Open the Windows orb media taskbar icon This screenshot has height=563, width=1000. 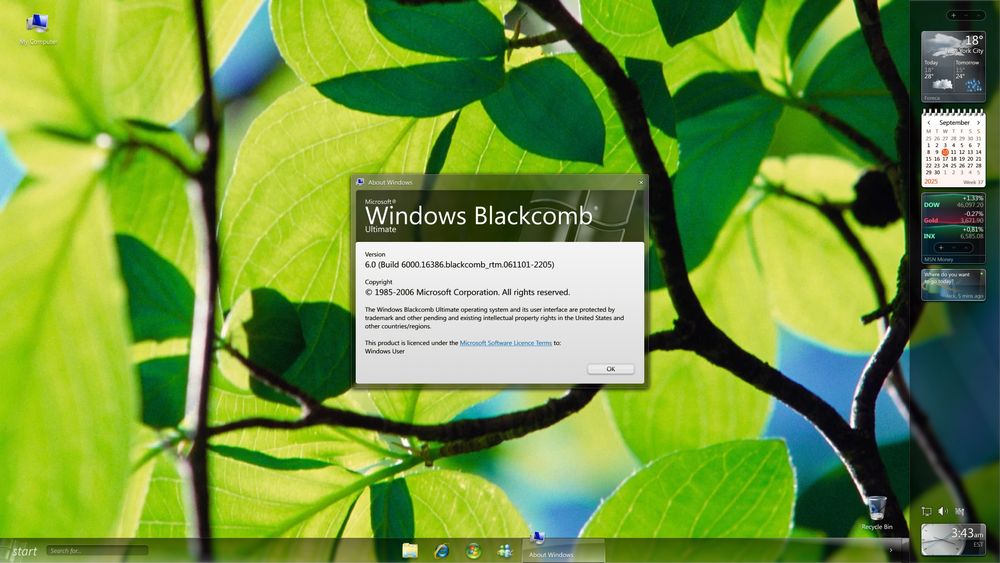click(x=473, y=550)
